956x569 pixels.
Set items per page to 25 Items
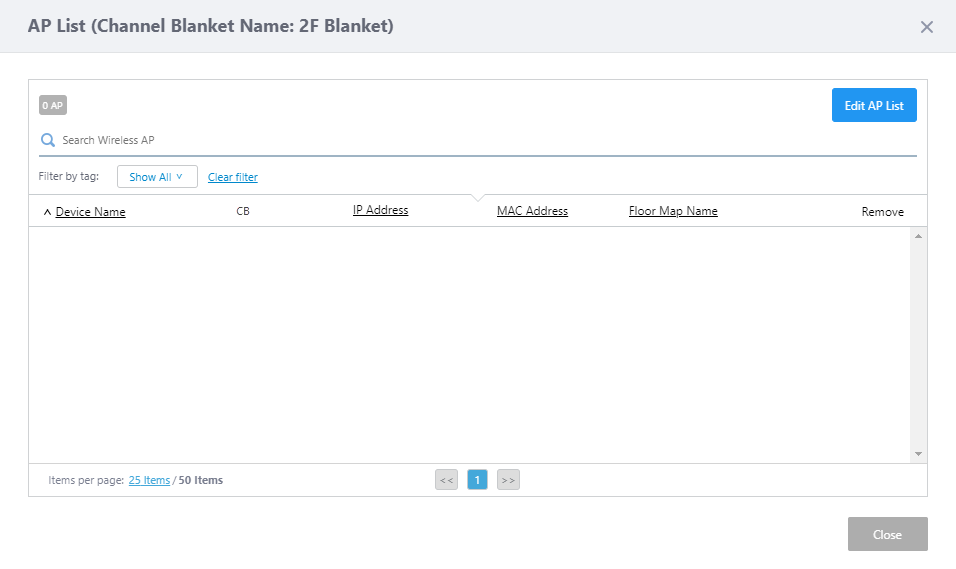coord(149,480)
